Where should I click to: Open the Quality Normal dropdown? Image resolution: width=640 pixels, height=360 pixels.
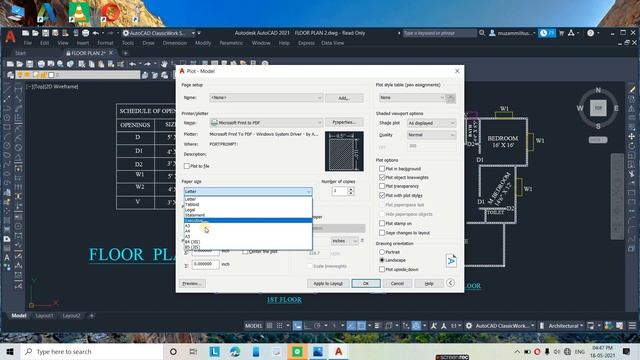click(431, 135)
